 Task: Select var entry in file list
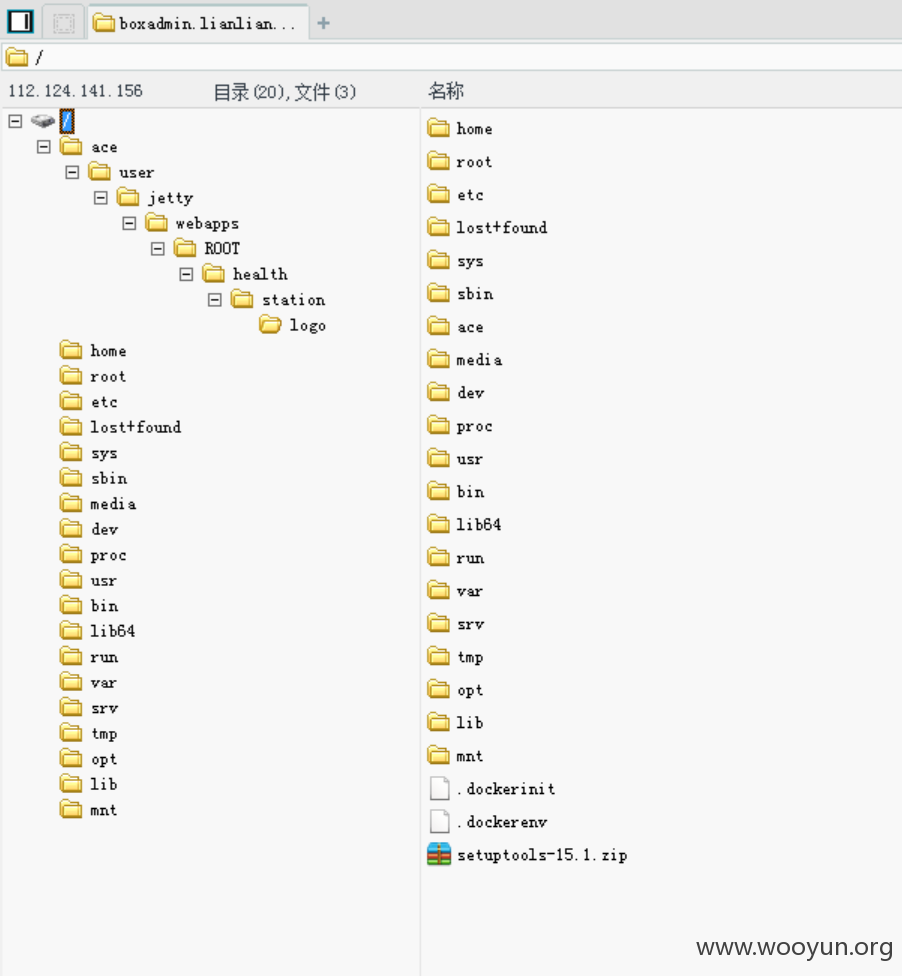(x=455, y=591)
